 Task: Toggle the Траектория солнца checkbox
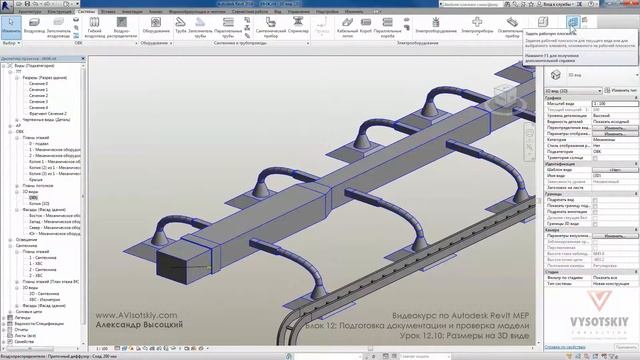(595, 158)
